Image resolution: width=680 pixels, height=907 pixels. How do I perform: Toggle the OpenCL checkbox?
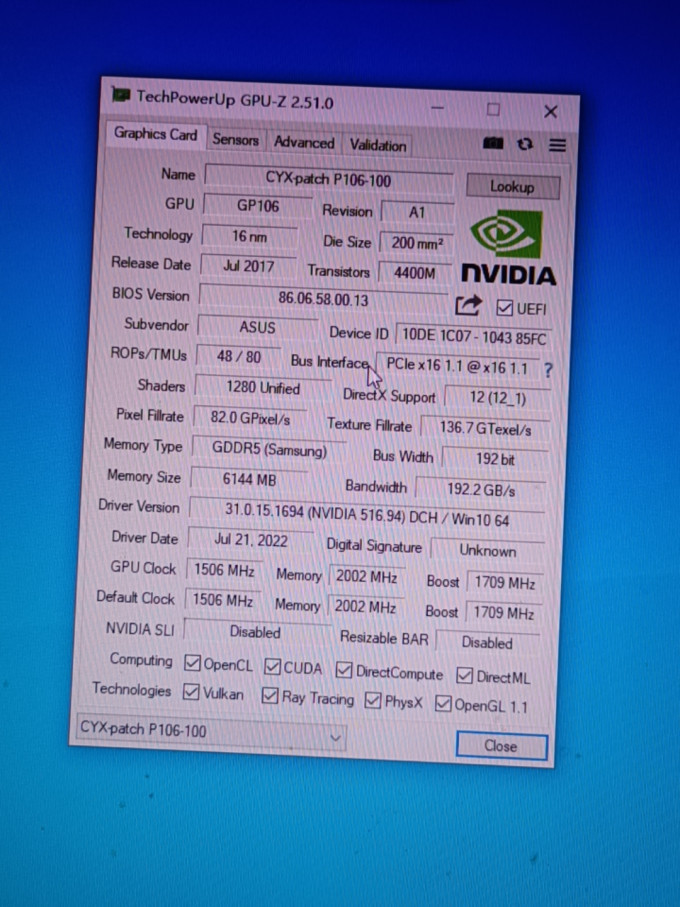click(x=194, y=662)
